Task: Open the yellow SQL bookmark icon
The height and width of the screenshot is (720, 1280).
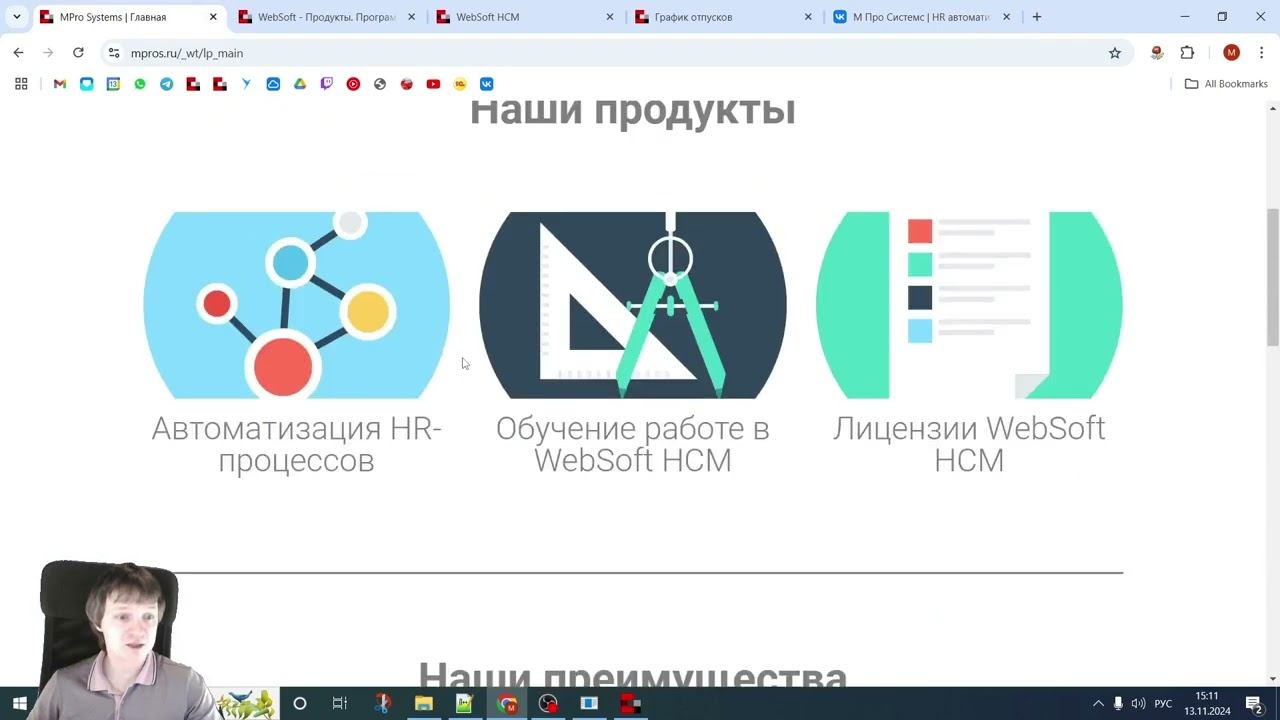Action: pyautogui.click(x=460, y=84)
